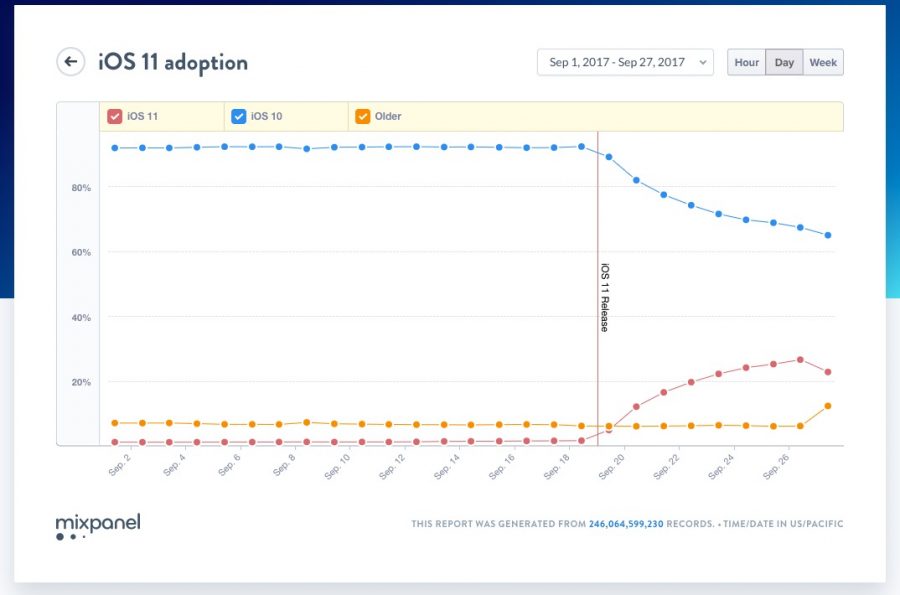Select the Day view tab

click(x=784, y=62)
